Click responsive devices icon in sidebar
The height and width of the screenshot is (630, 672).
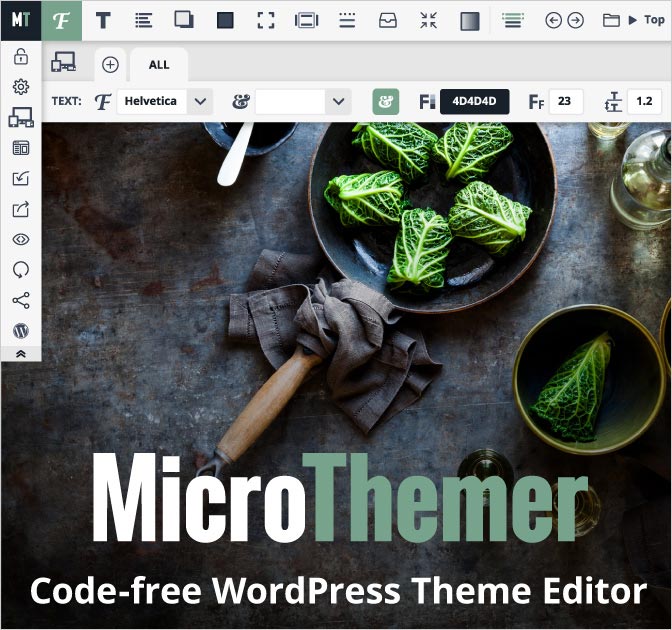(x=21, y=117)
